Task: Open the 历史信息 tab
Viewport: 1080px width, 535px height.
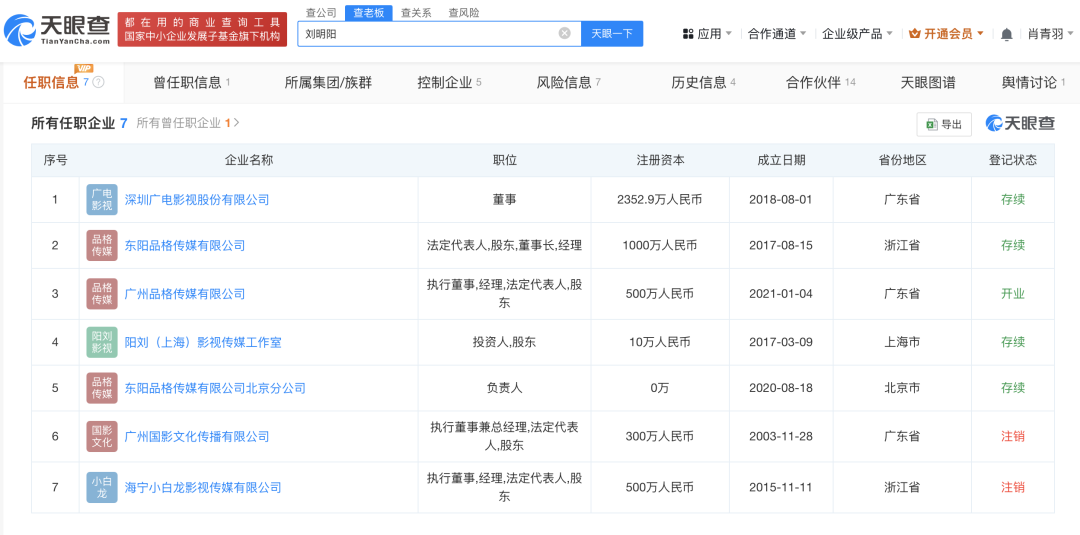Action: coord(704,83)
